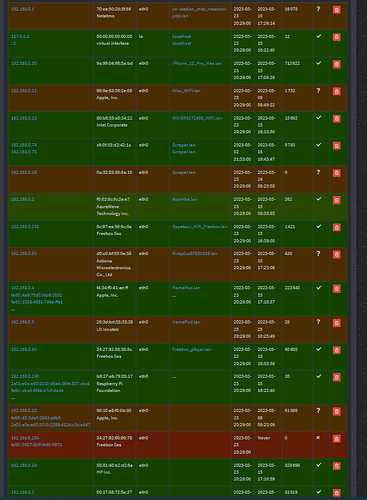
Task: Open HomePod.lan hostname in 192.168.0.5 row
Action: coord(186,322)
